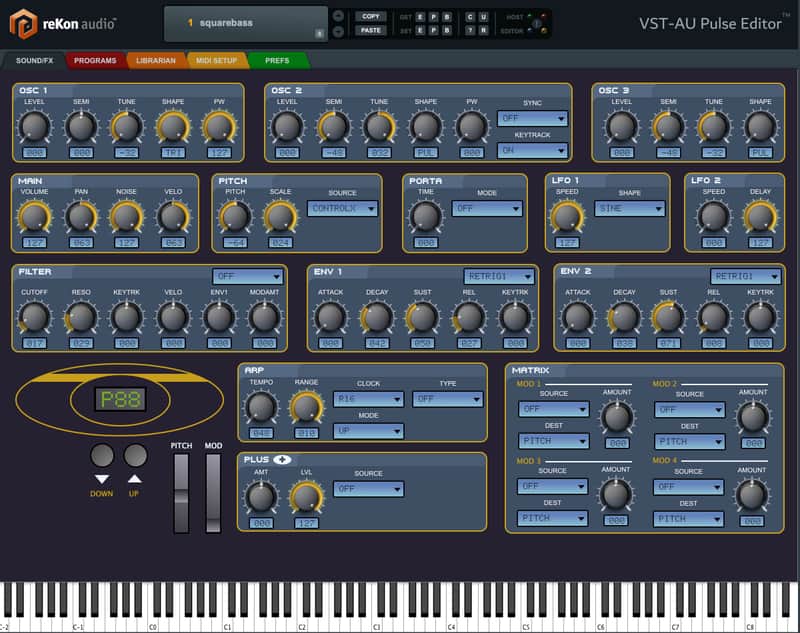Screen dimensions: 800x633
Task: Click the lower round preset step button
Action: (x=338, y=32)
